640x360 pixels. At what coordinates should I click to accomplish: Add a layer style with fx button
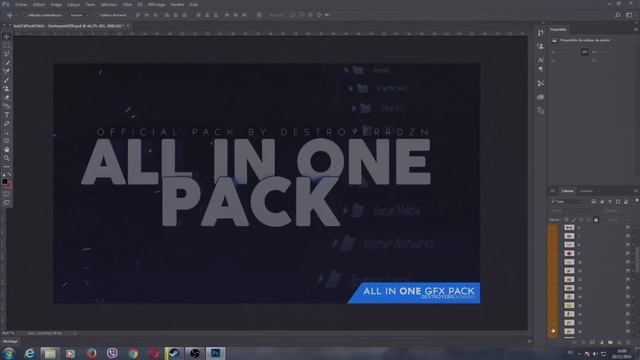[x=583, y=342]
